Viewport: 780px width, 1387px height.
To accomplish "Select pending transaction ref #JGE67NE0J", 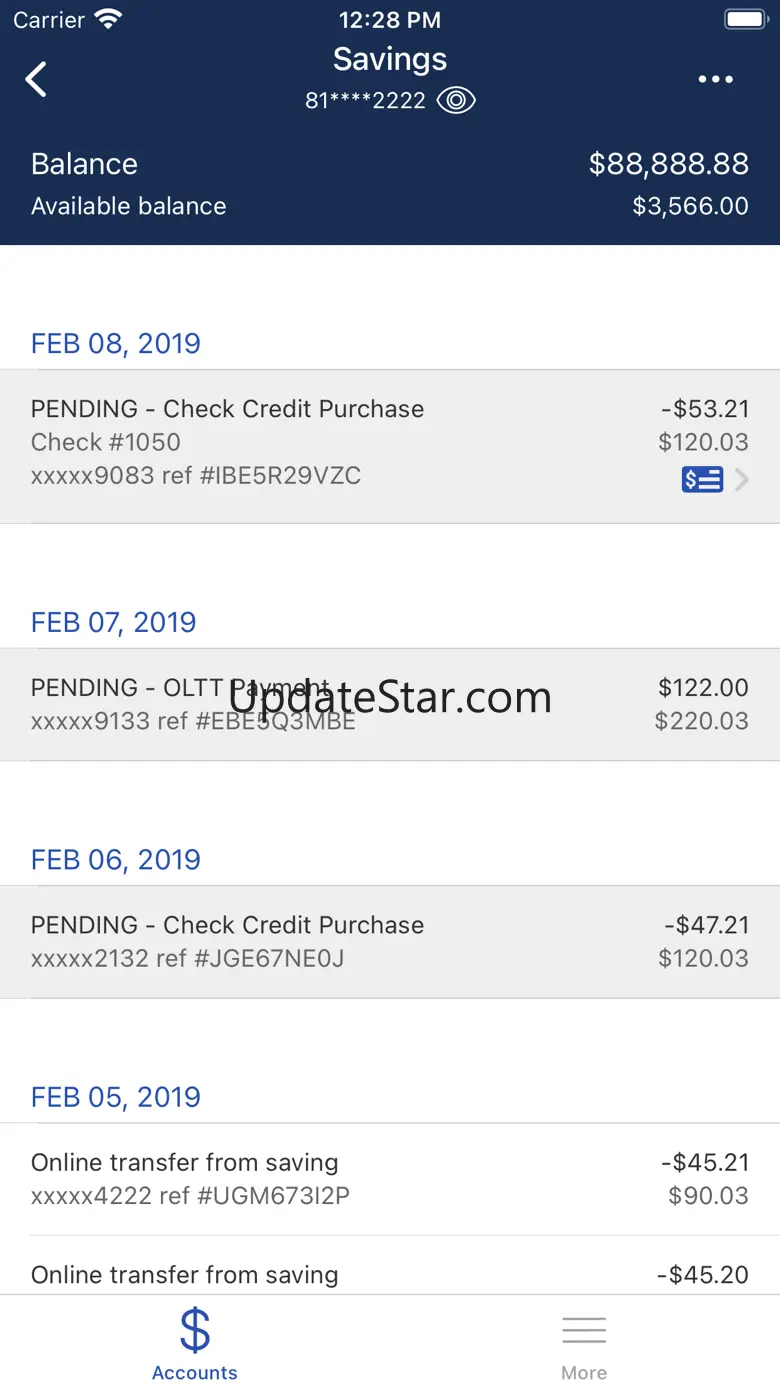I will click(x=390, y=941).
